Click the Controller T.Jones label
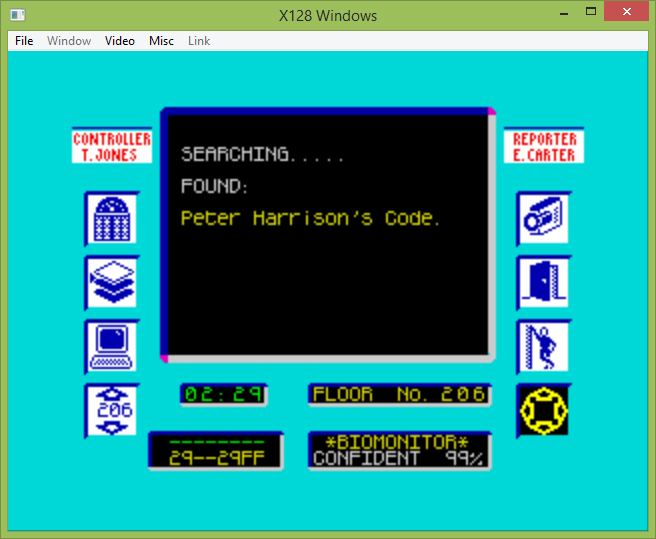The image size is (656, 539). click(x=112, y=146)
